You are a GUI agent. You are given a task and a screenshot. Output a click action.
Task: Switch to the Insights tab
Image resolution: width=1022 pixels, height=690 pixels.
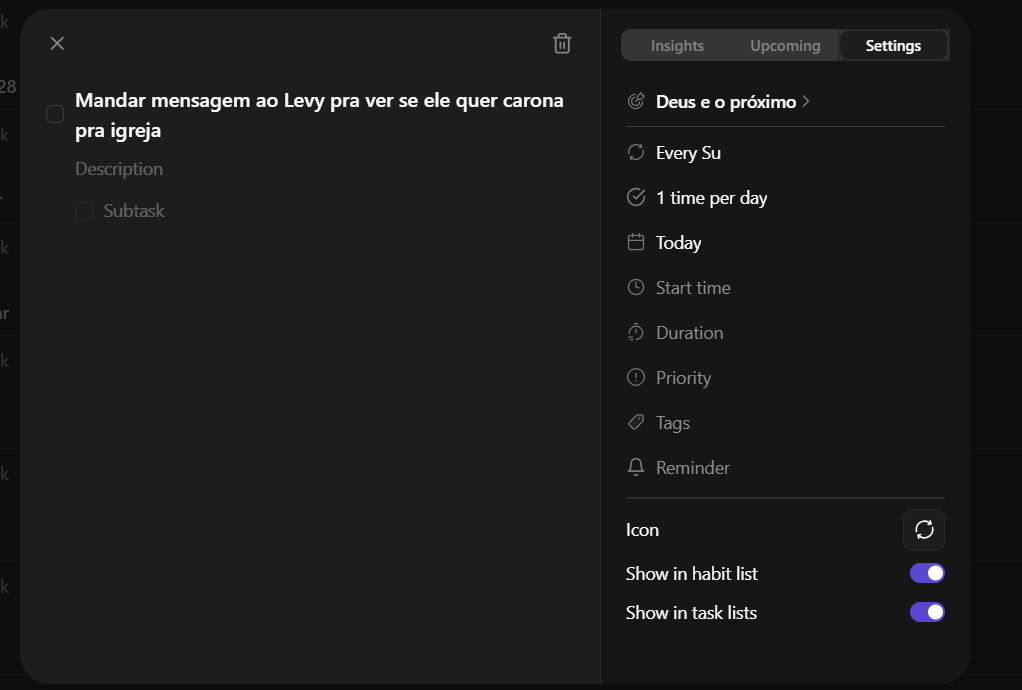(677, 46)
